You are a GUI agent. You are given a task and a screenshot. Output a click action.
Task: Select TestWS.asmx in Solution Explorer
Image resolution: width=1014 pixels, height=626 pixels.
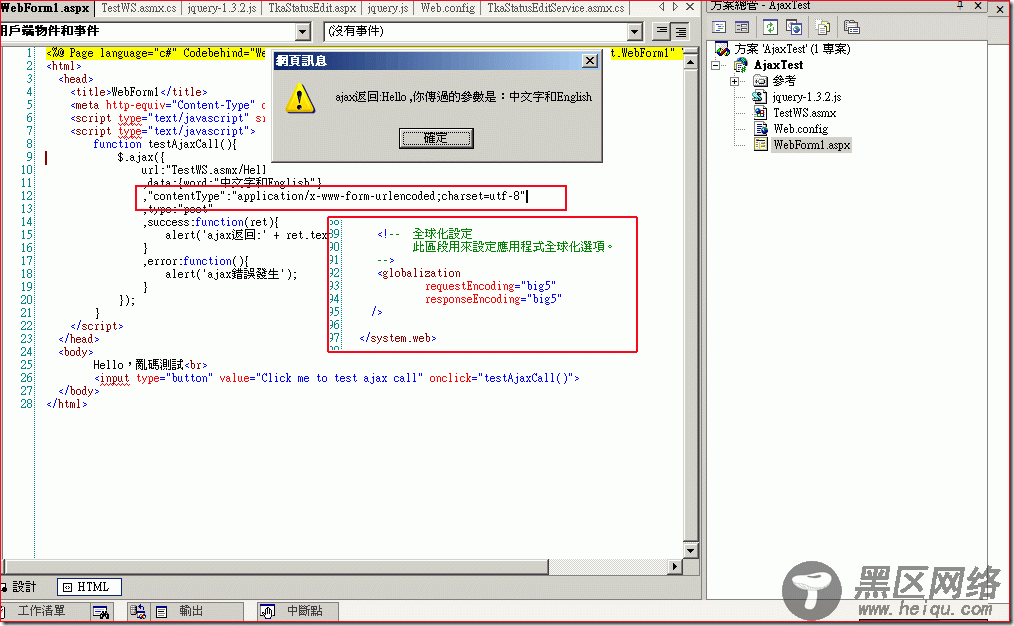tap(804, 113)
